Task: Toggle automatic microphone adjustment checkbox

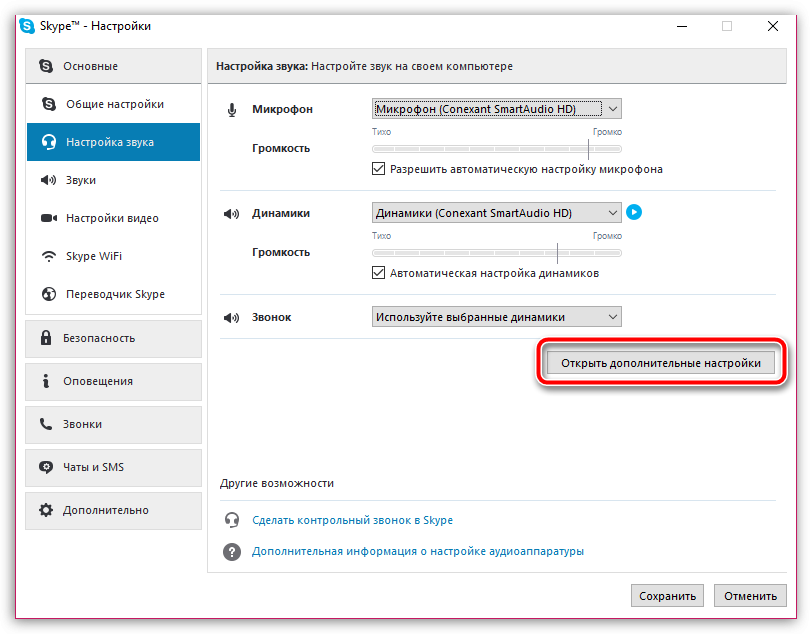Action: tap(378, 169)
